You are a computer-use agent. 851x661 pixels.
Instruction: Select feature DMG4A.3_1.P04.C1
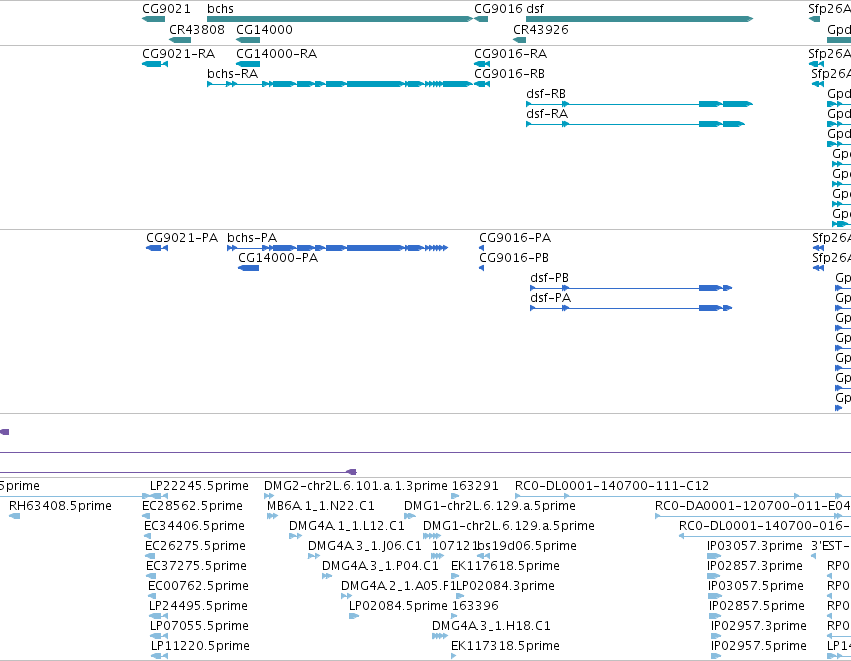[x=327, y=576]
